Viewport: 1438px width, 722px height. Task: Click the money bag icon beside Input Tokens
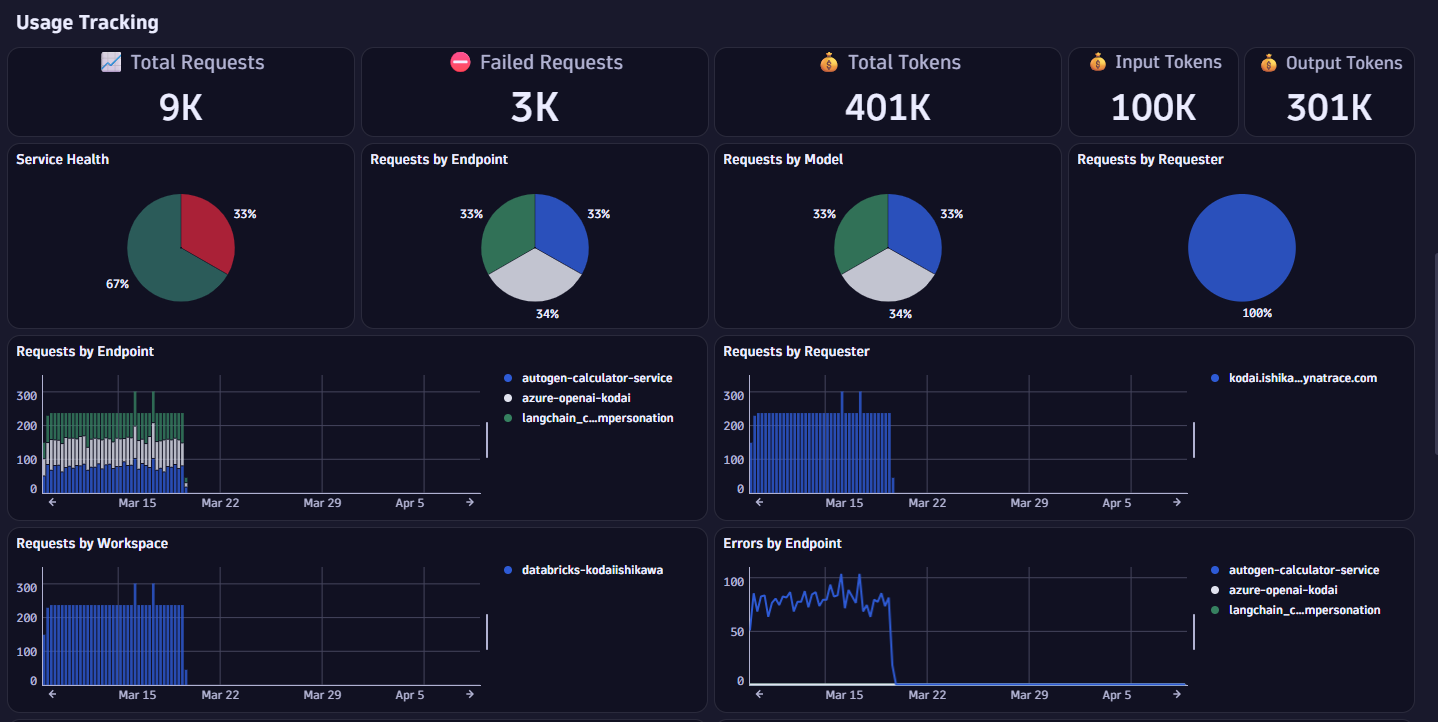pos(1098,62)
